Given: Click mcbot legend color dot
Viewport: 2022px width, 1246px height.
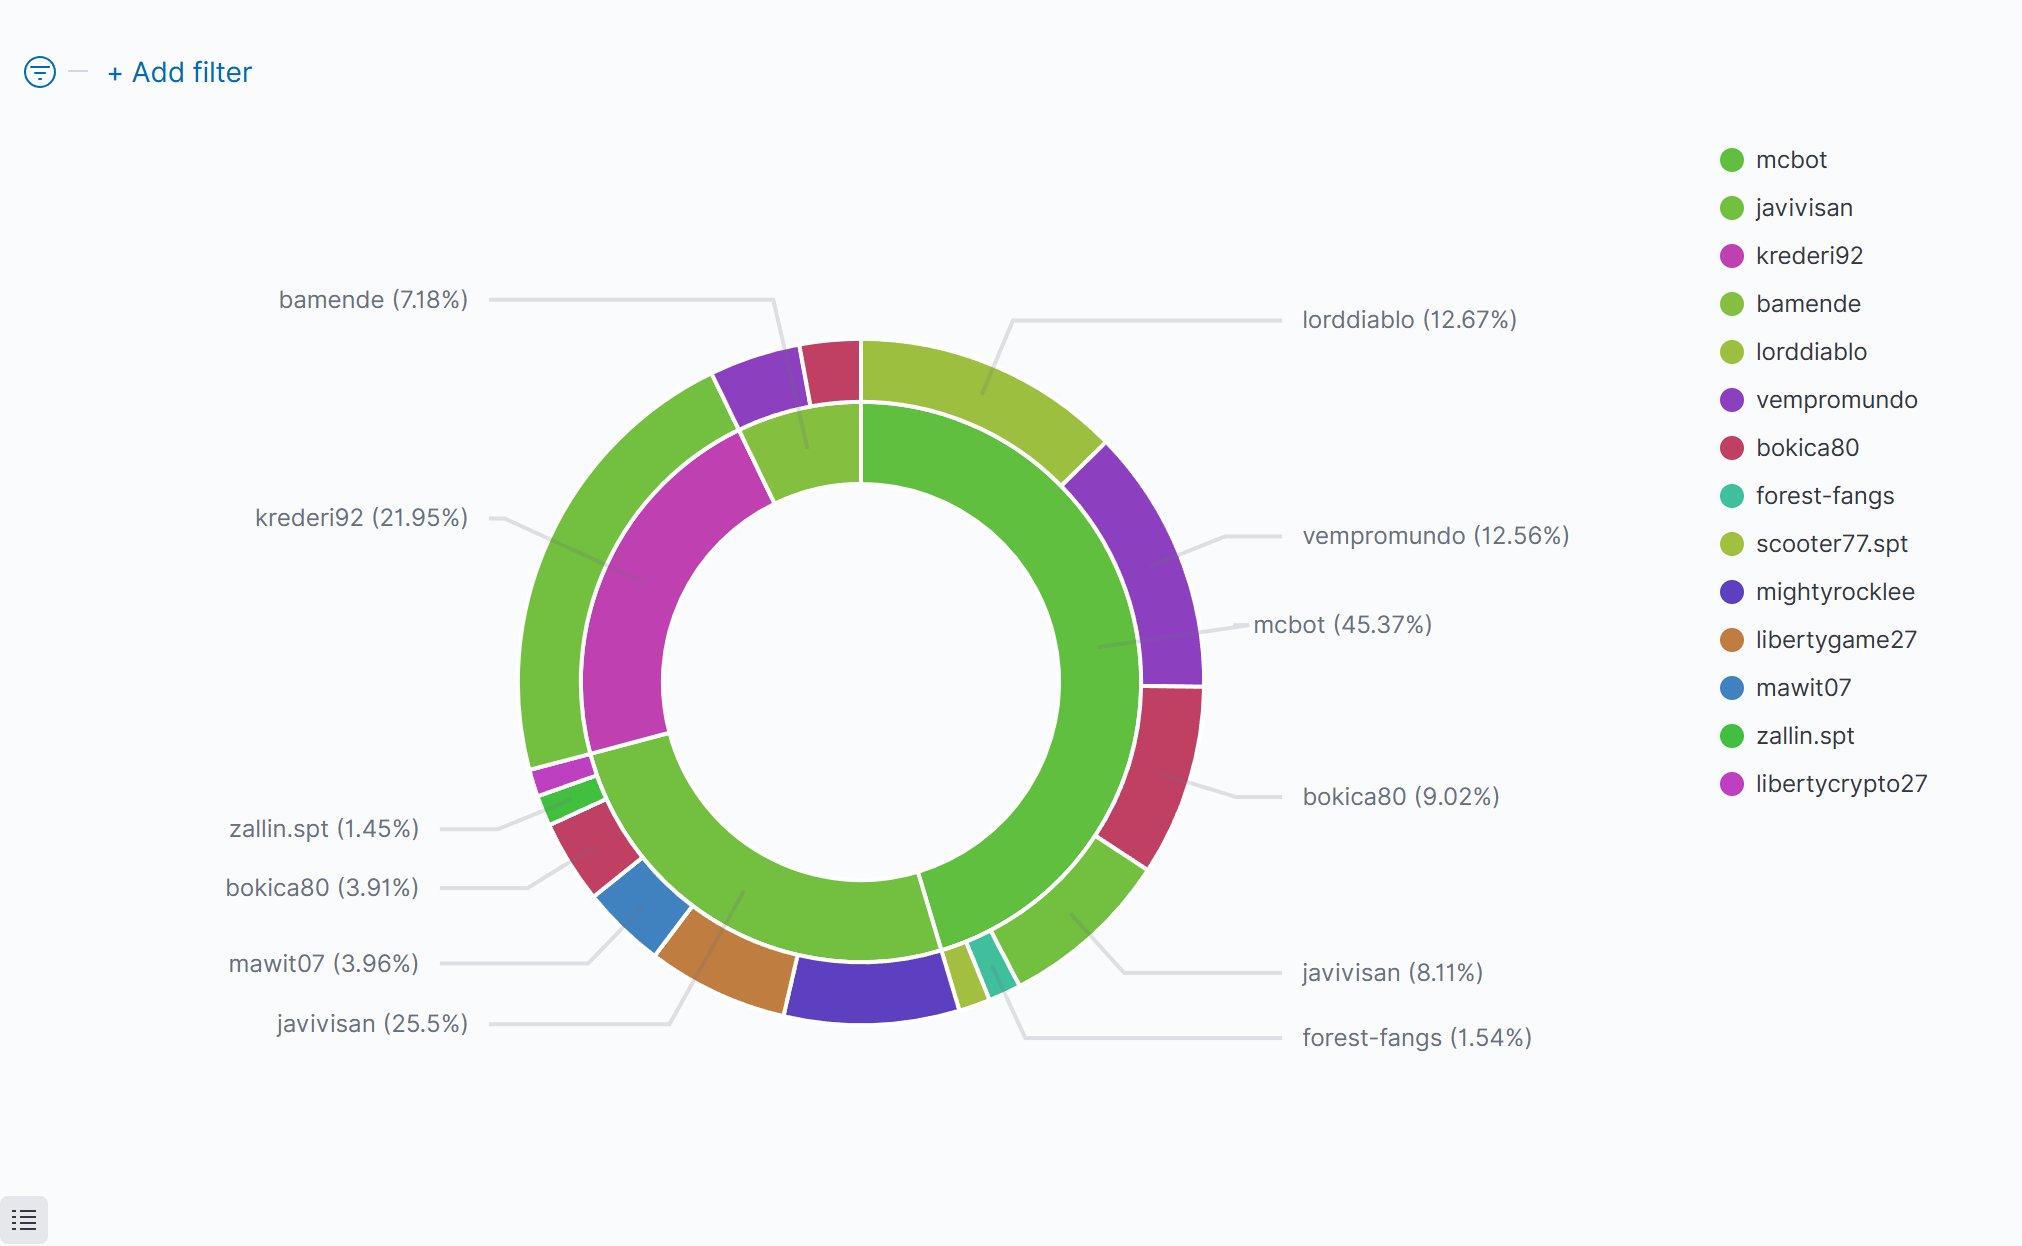Looking at the screenshot, I should (x=1731, y=160).
